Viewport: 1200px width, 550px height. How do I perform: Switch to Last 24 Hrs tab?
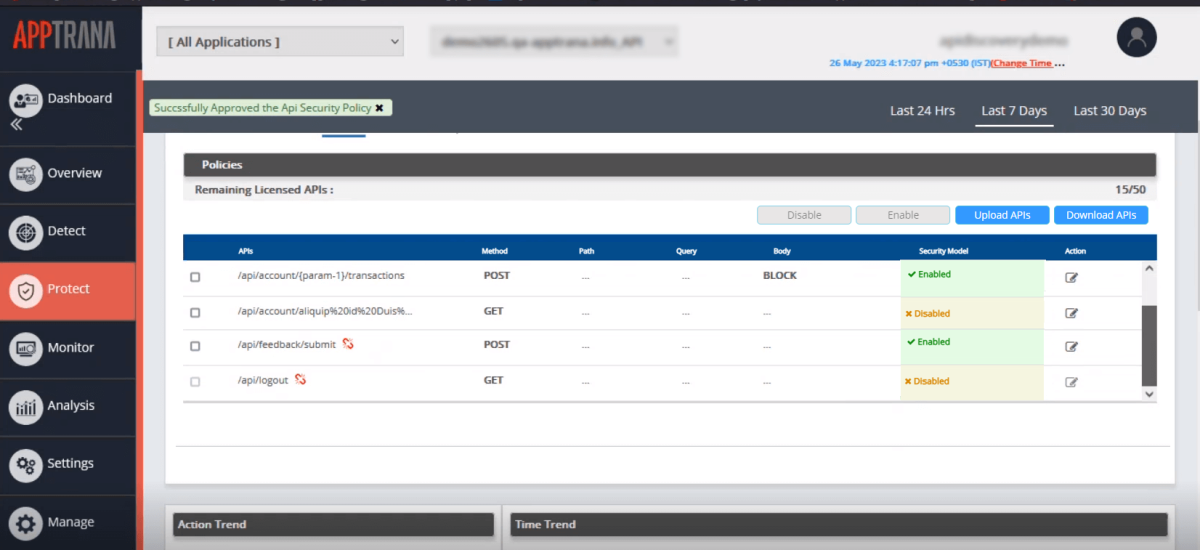(x=922, y=111)
